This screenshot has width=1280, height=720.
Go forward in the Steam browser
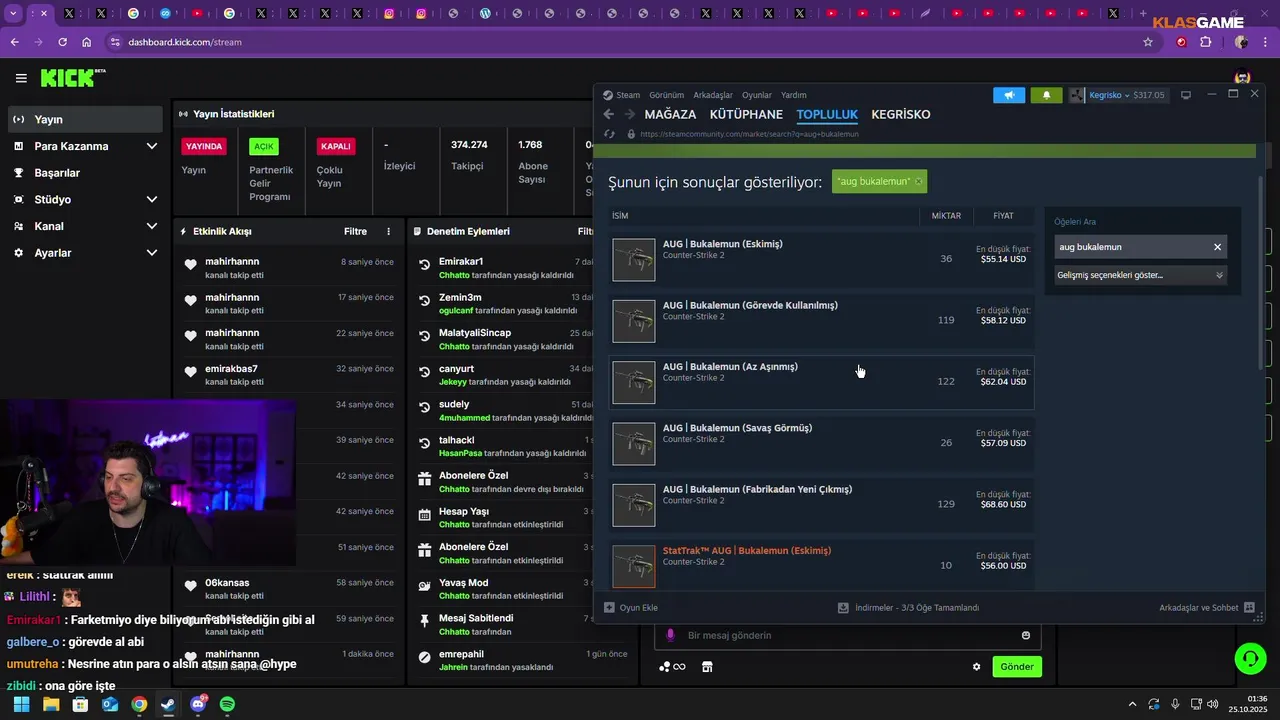628,115
